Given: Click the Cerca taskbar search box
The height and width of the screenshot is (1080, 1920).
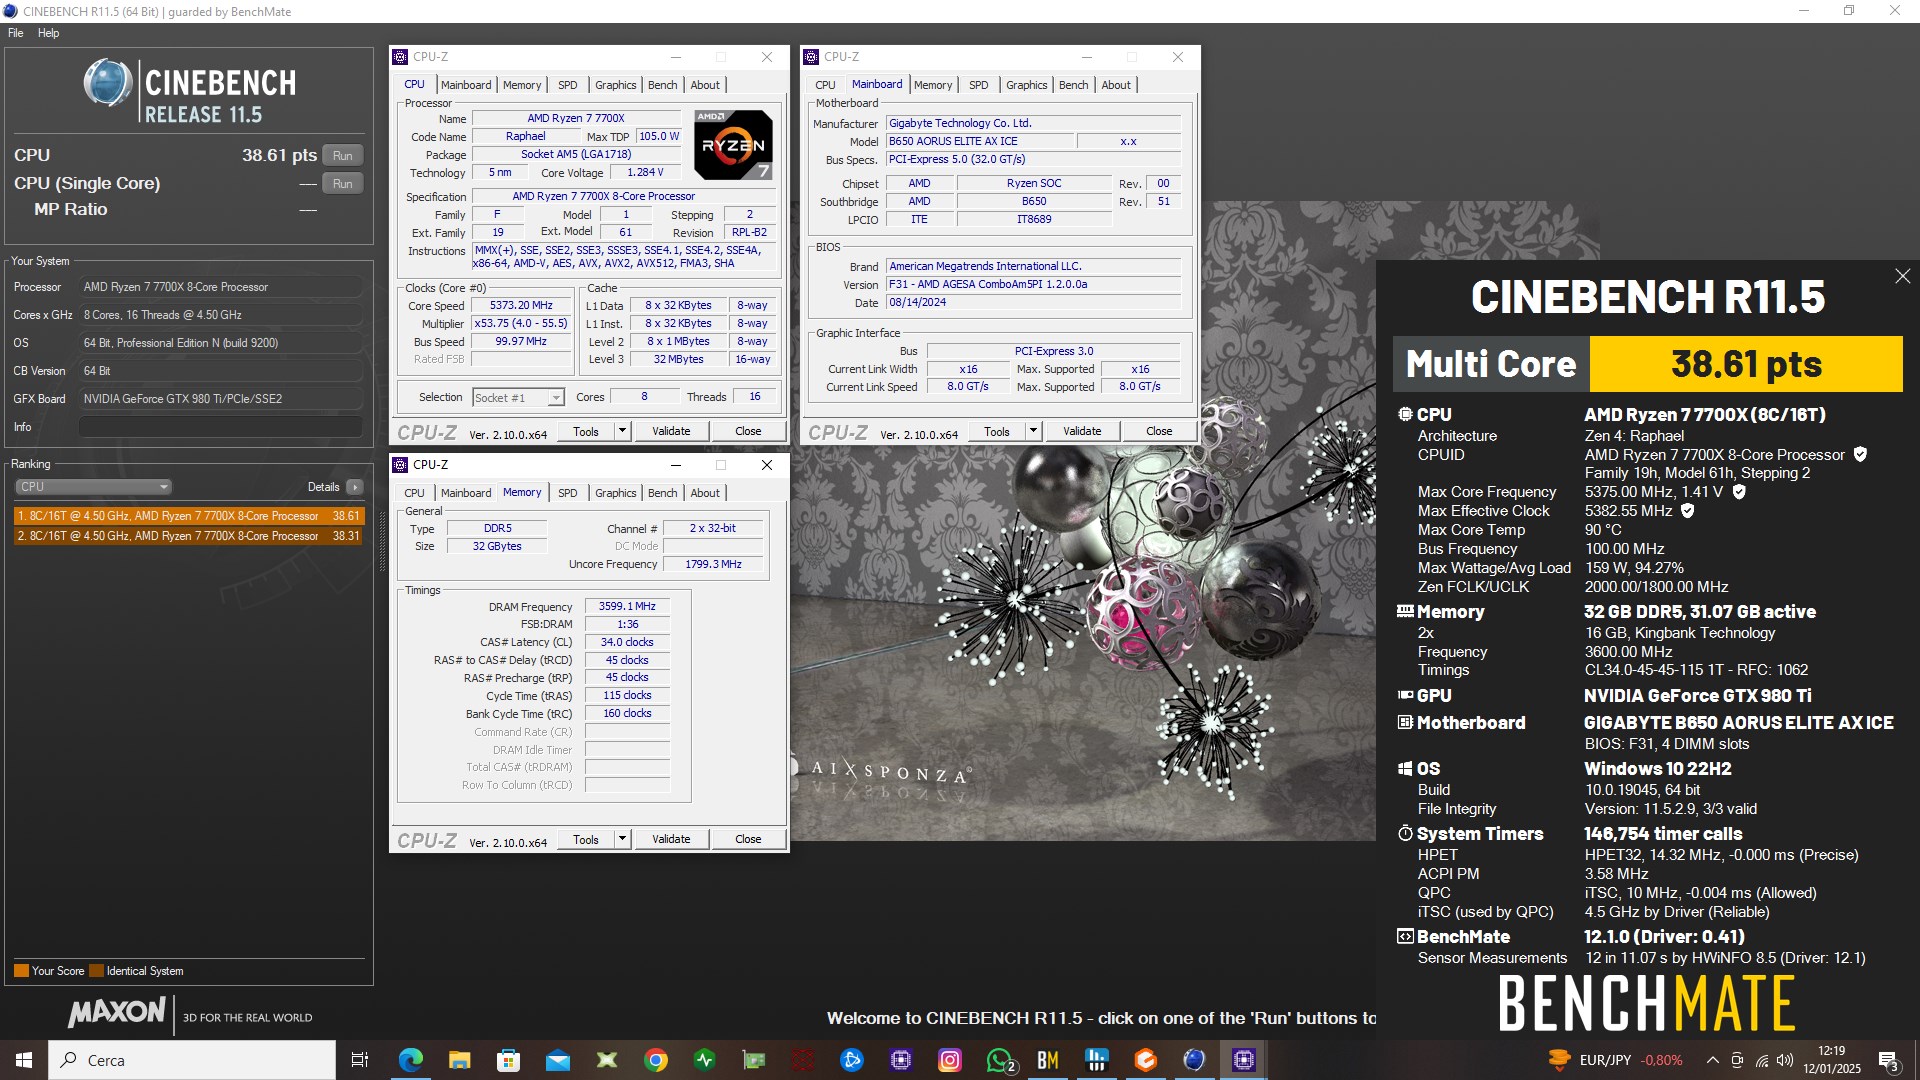Looking at the screenshot, I should [192, 1060].
